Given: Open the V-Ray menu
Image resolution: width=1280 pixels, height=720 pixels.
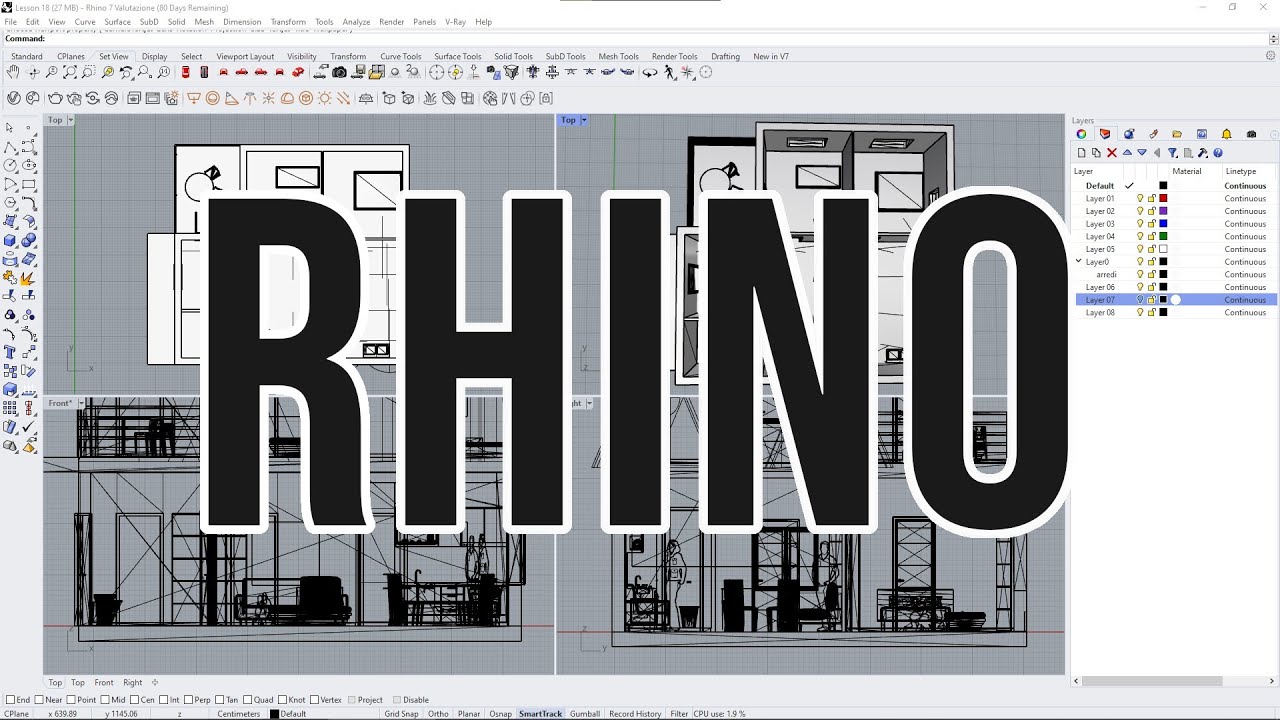Looking at the screenshot, I should coord(455,22).
